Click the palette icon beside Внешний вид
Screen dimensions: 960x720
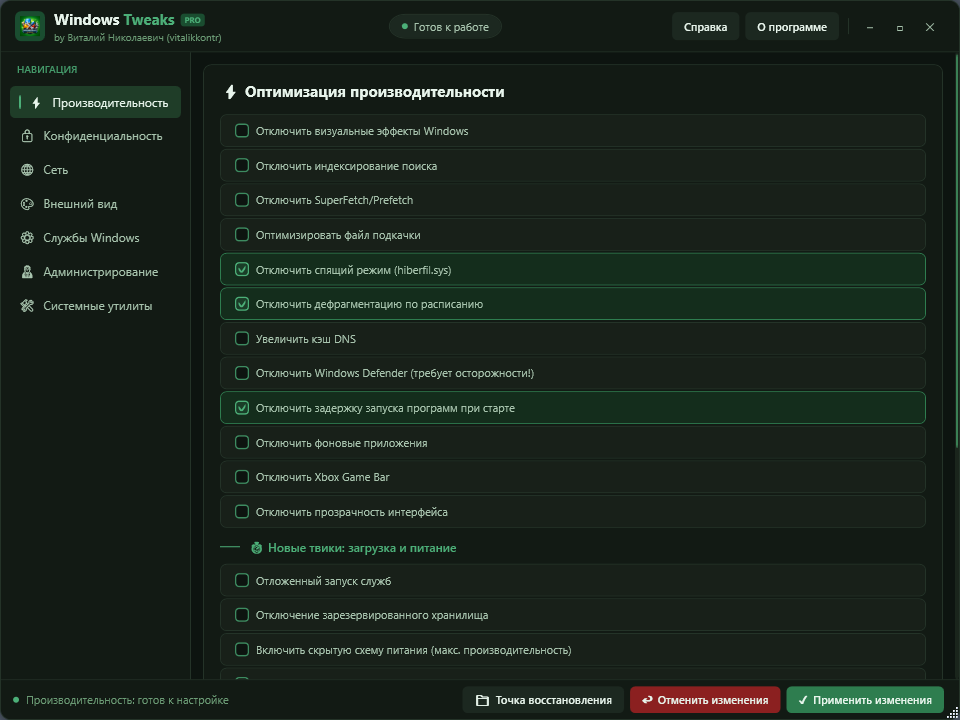tap(27, 204)
